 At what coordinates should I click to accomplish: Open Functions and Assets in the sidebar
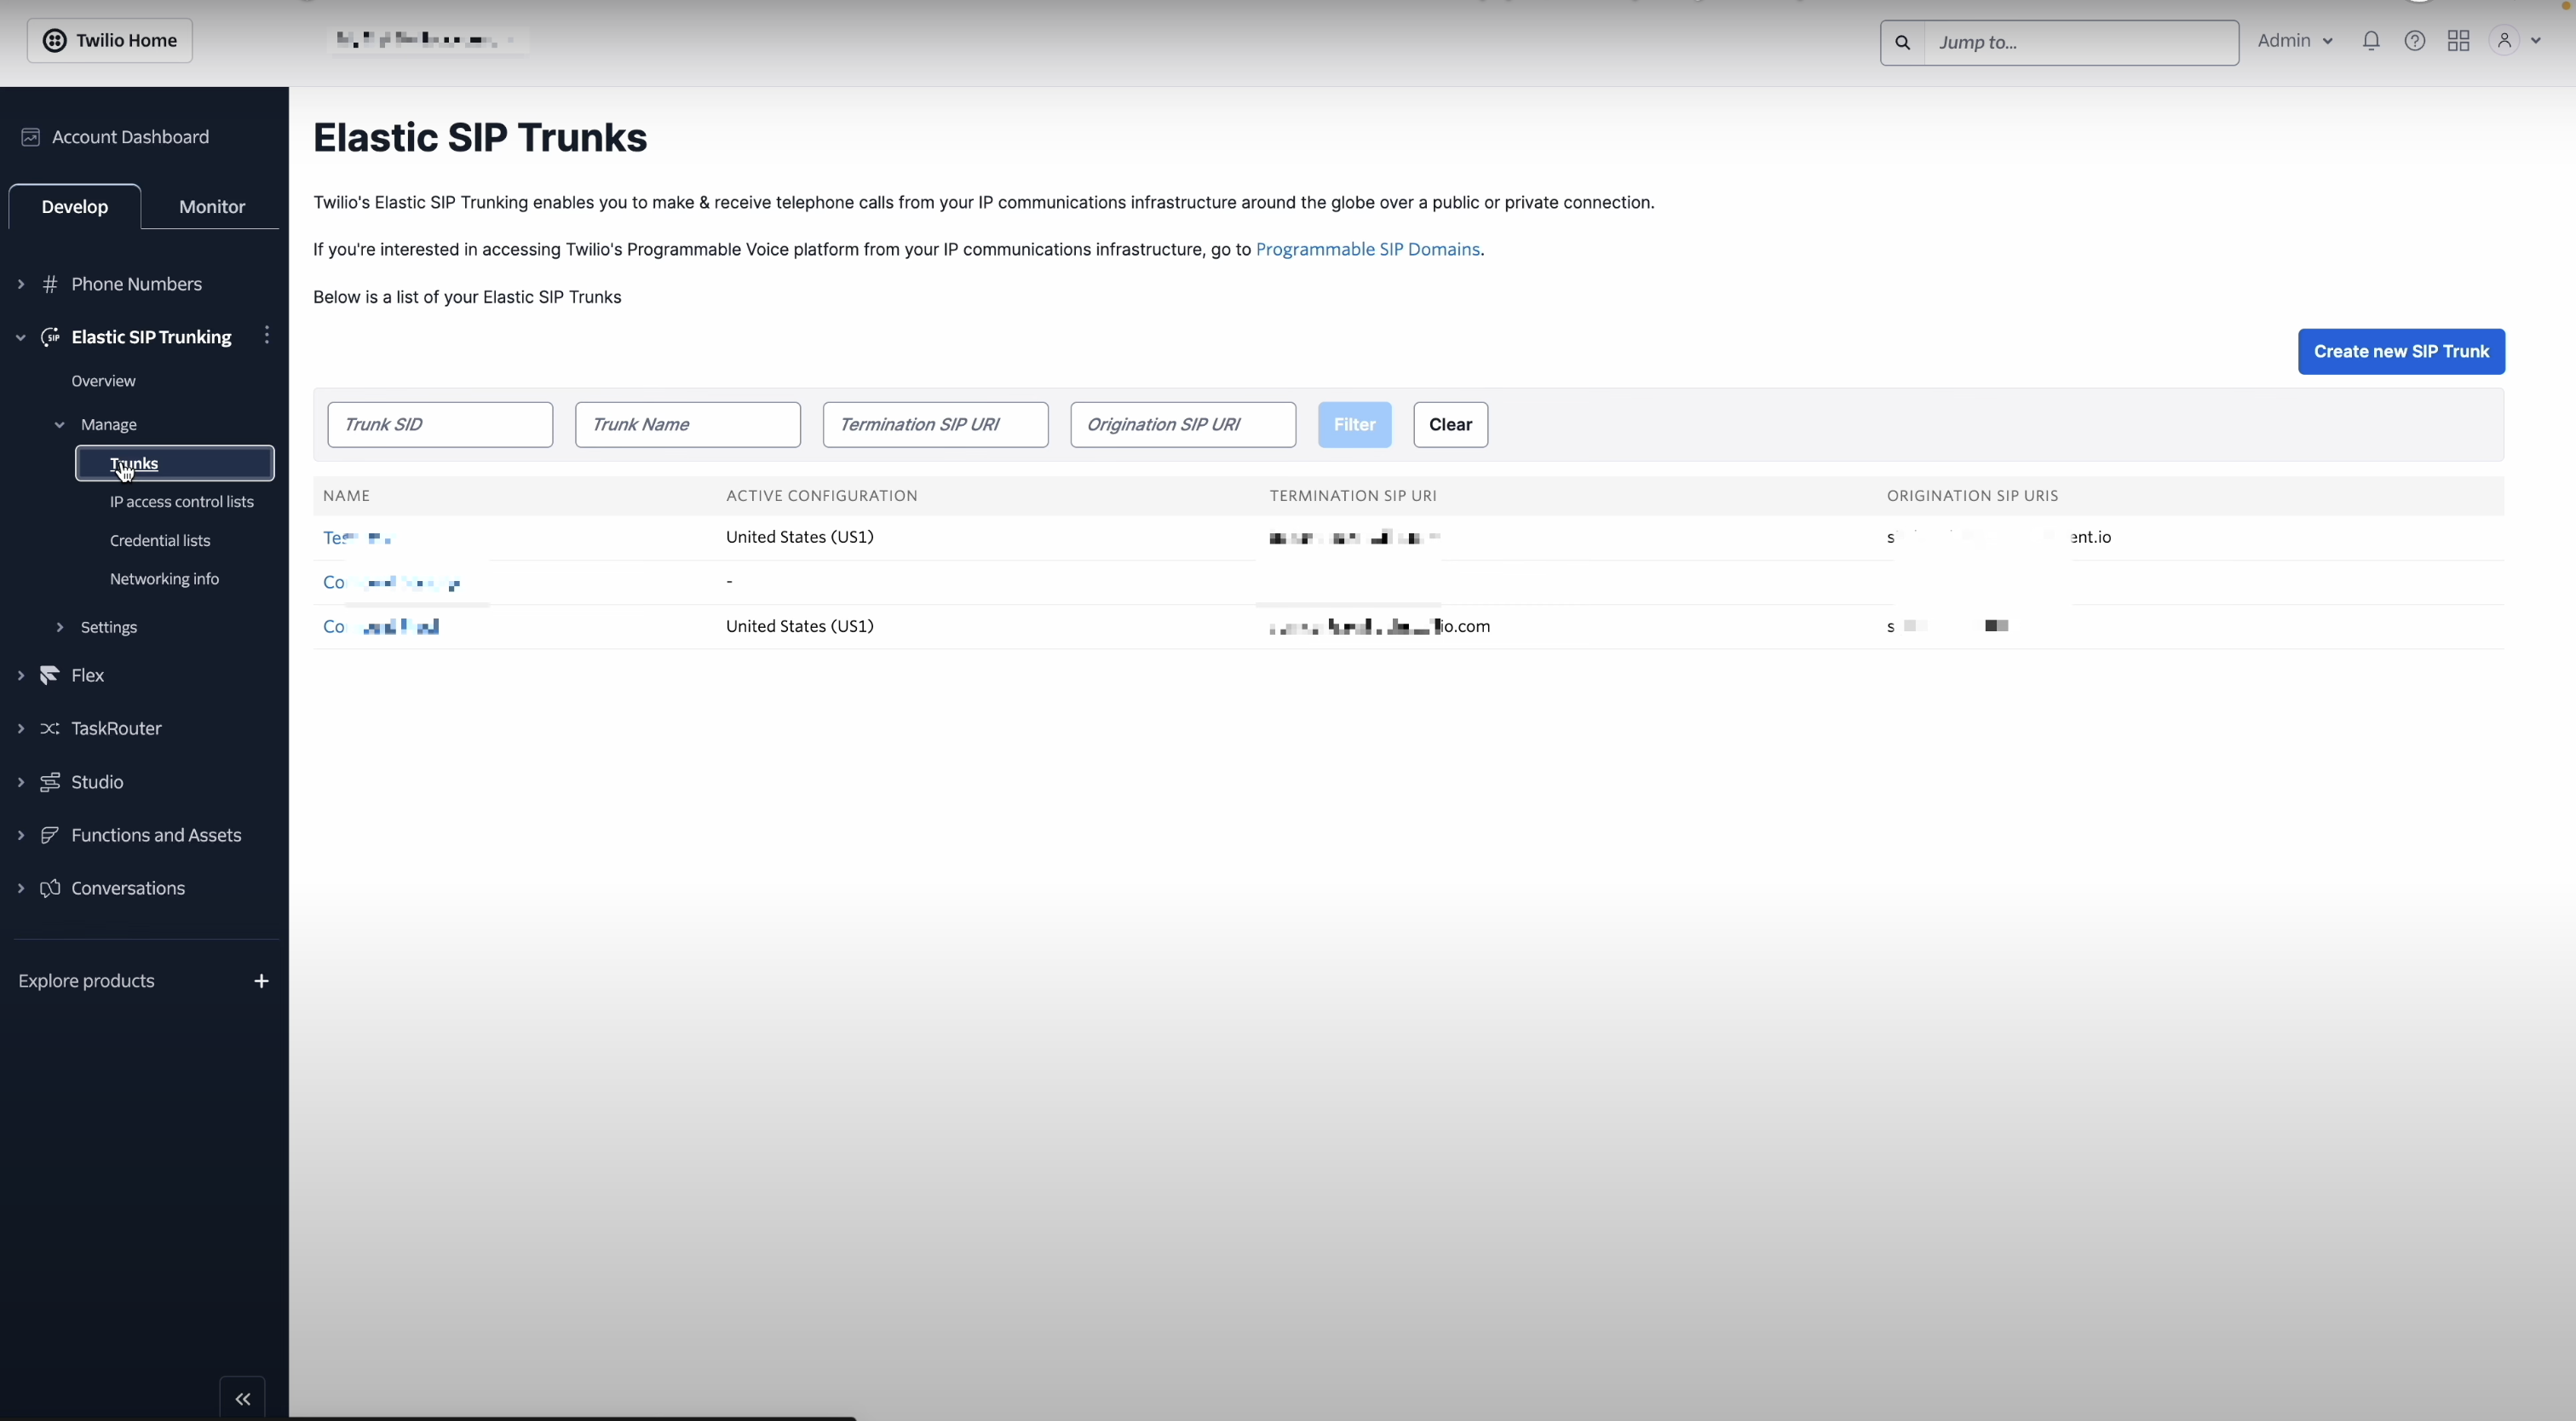[156, 835]
